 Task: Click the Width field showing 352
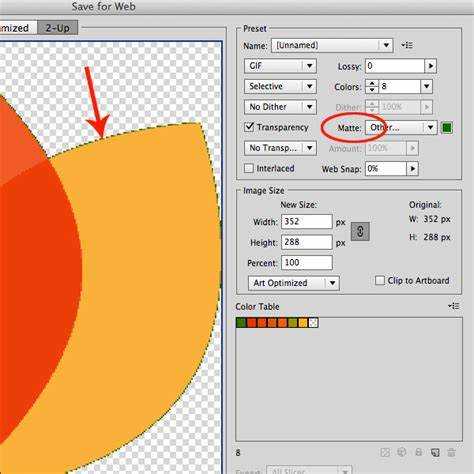(x=307, y=222)
